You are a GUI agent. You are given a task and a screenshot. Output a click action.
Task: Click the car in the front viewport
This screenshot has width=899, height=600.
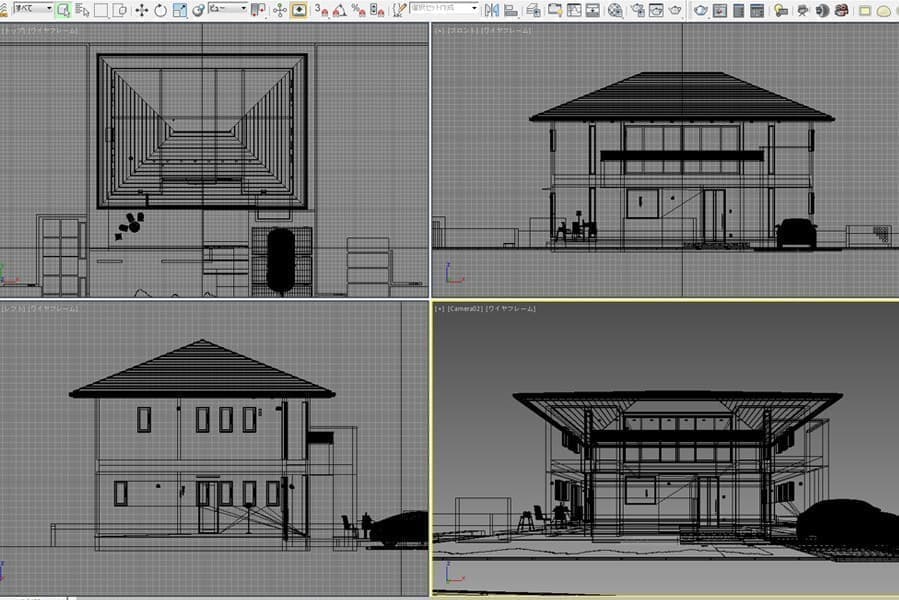[x=796, y=232]
